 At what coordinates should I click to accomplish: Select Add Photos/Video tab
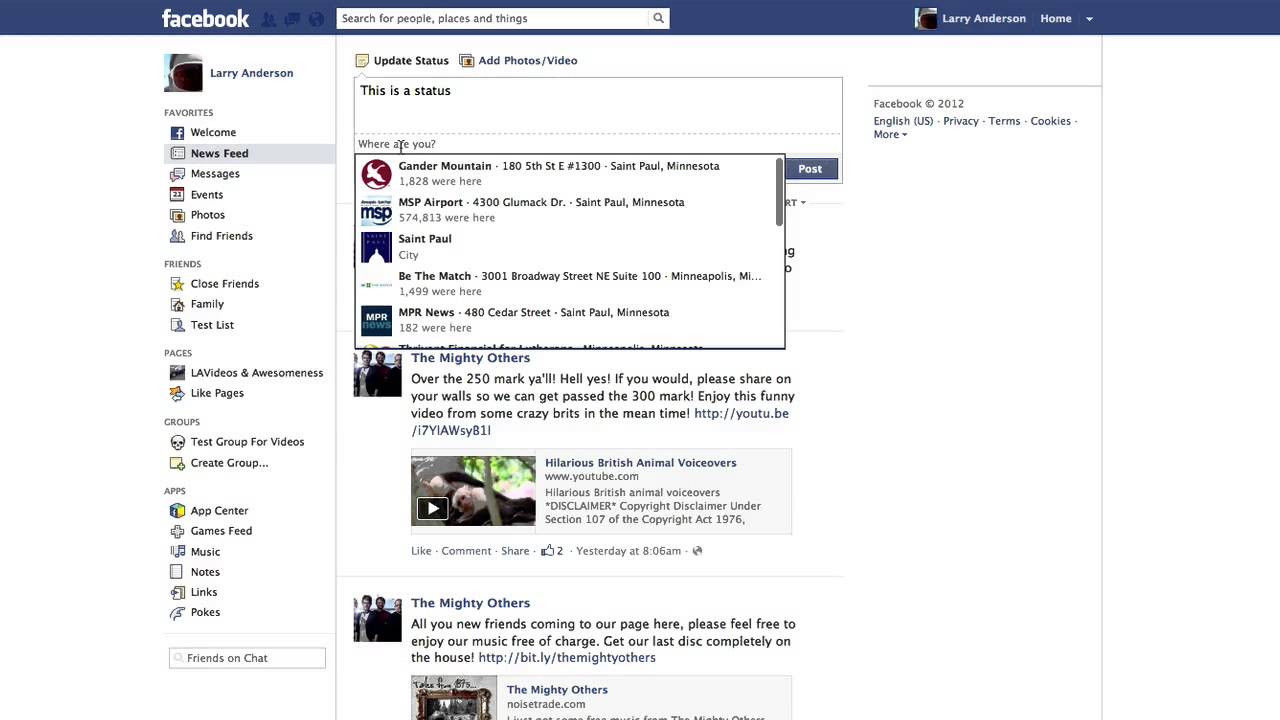coord(518,60)
